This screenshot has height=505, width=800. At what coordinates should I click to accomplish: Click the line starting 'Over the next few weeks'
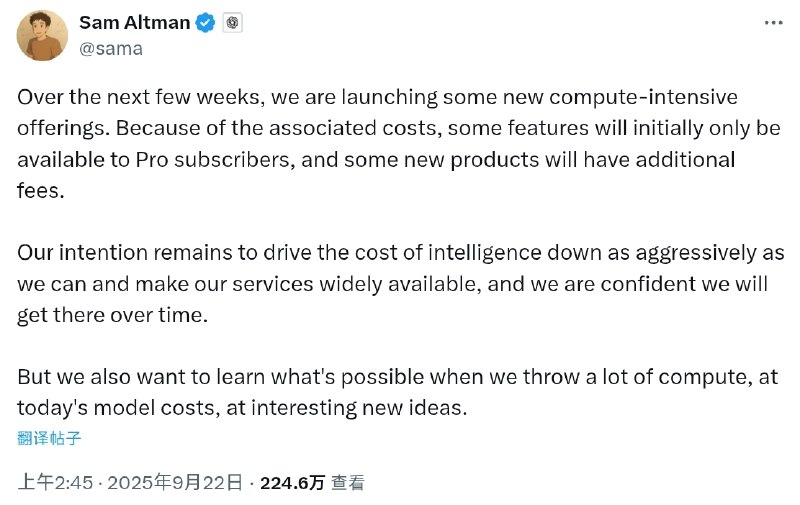coord(378,97)
